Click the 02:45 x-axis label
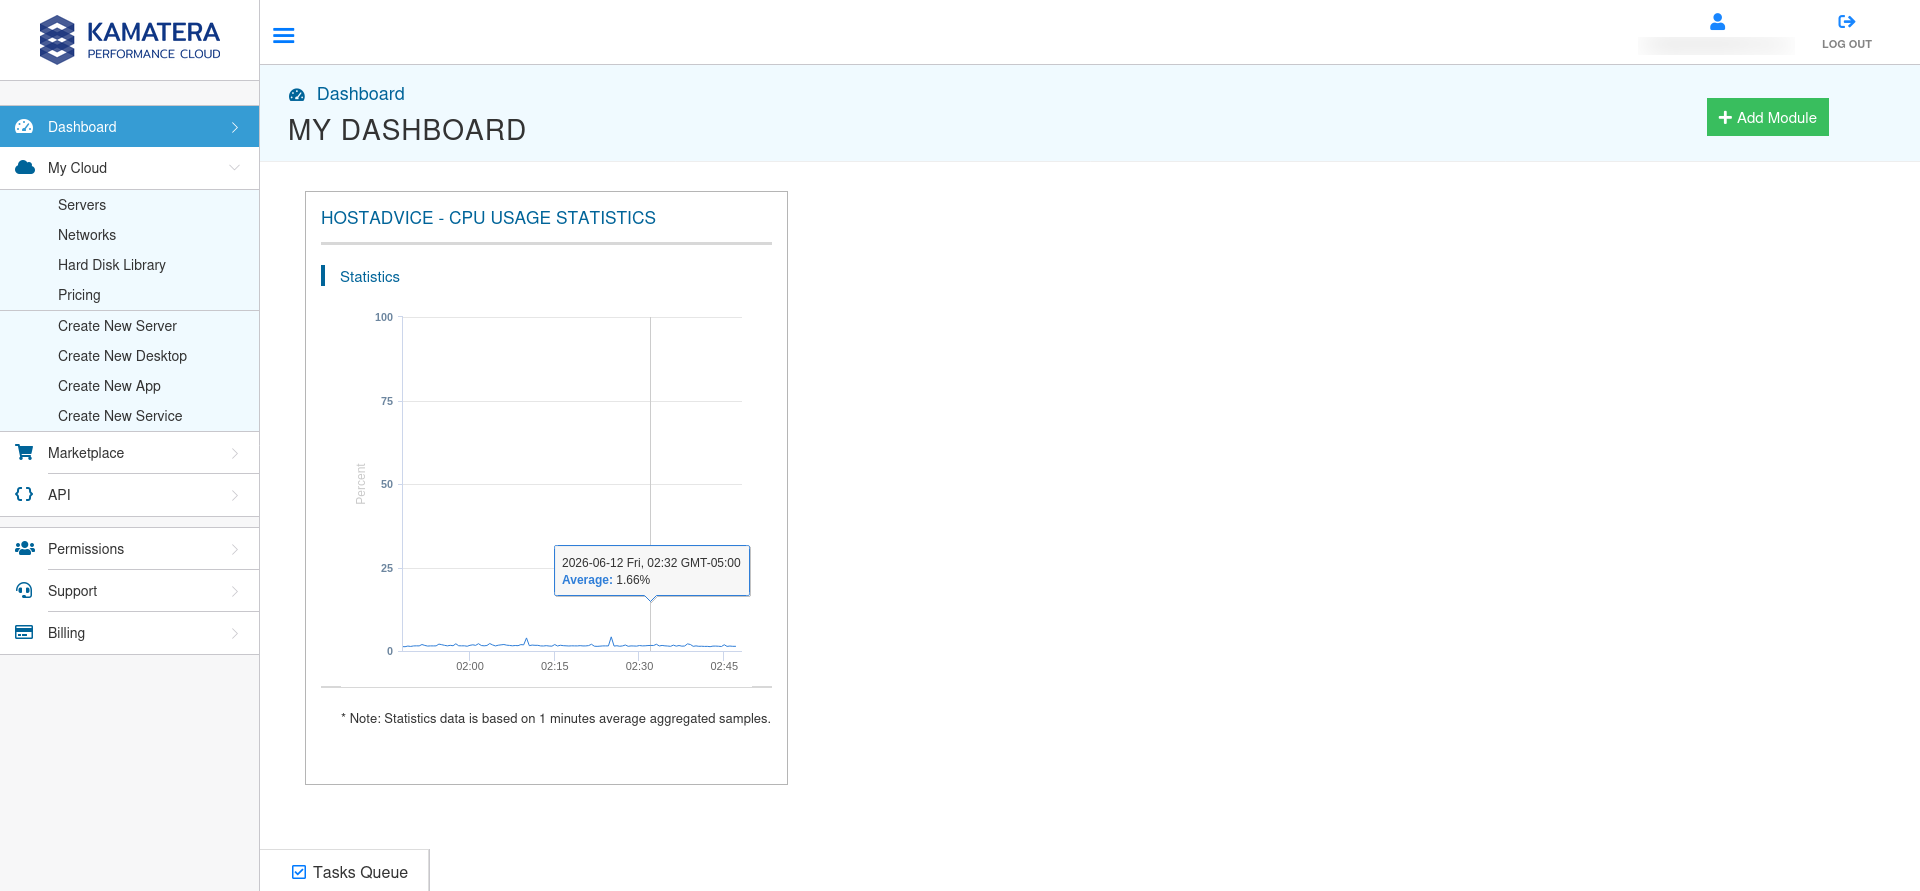Screen dimensions: 1920x891 pyautogui.click(x=724, y=666)
